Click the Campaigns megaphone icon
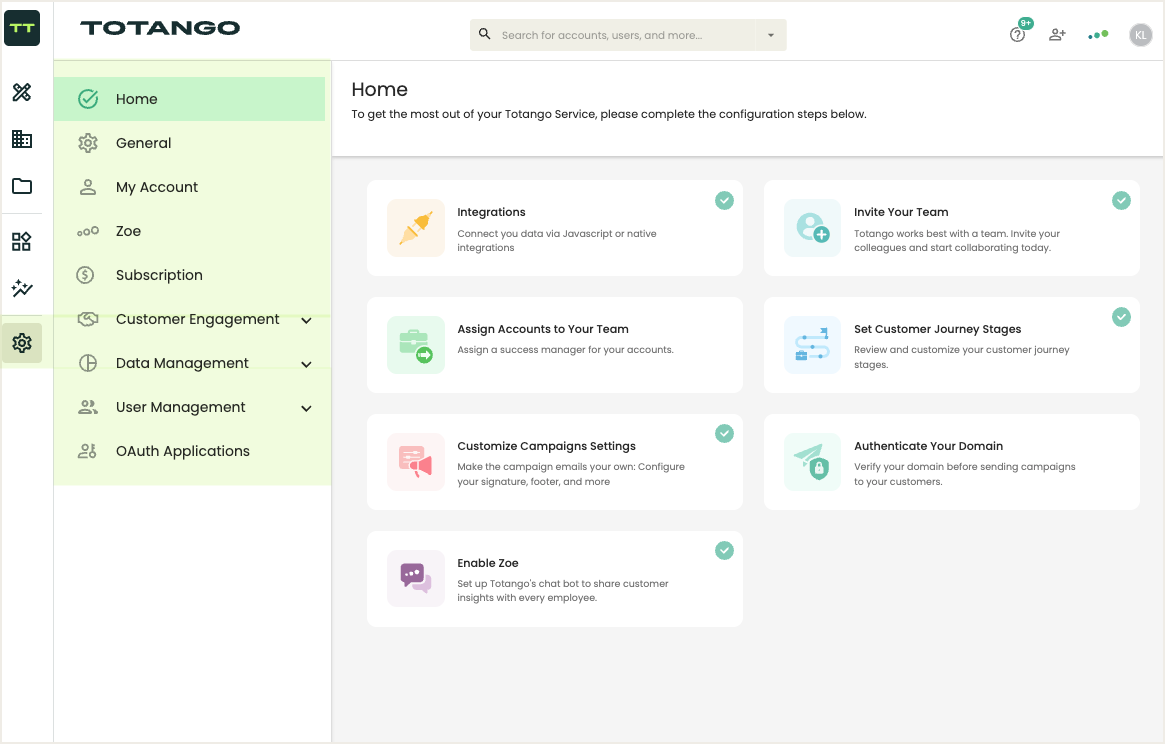Image resolution: width=1165 pixels, height=744 pixels. click(x=416, y=462)
